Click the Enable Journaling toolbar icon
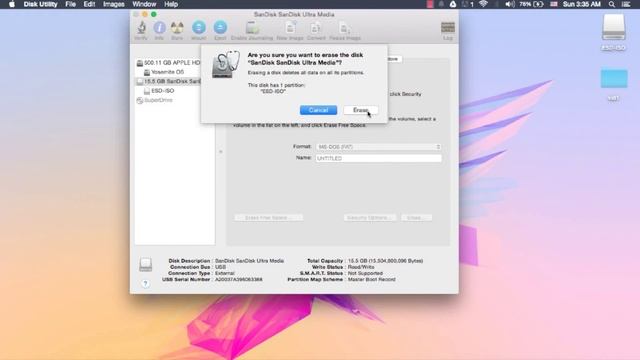The image size is (640, 360). click(x=252, y=27)
